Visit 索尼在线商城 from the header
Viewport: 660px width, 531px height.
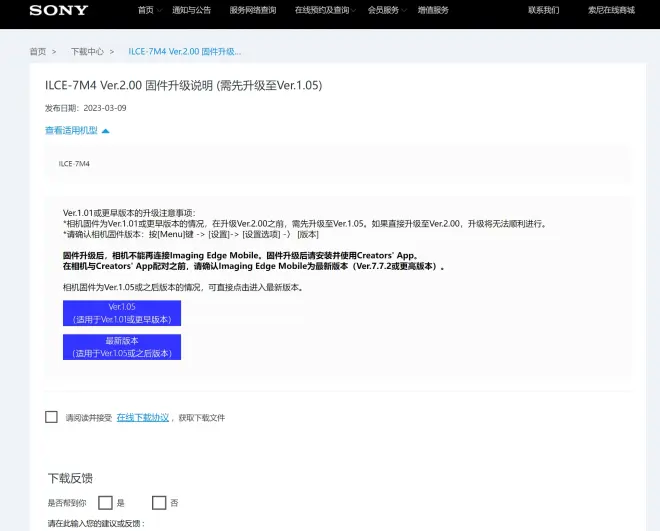(611, 10)
